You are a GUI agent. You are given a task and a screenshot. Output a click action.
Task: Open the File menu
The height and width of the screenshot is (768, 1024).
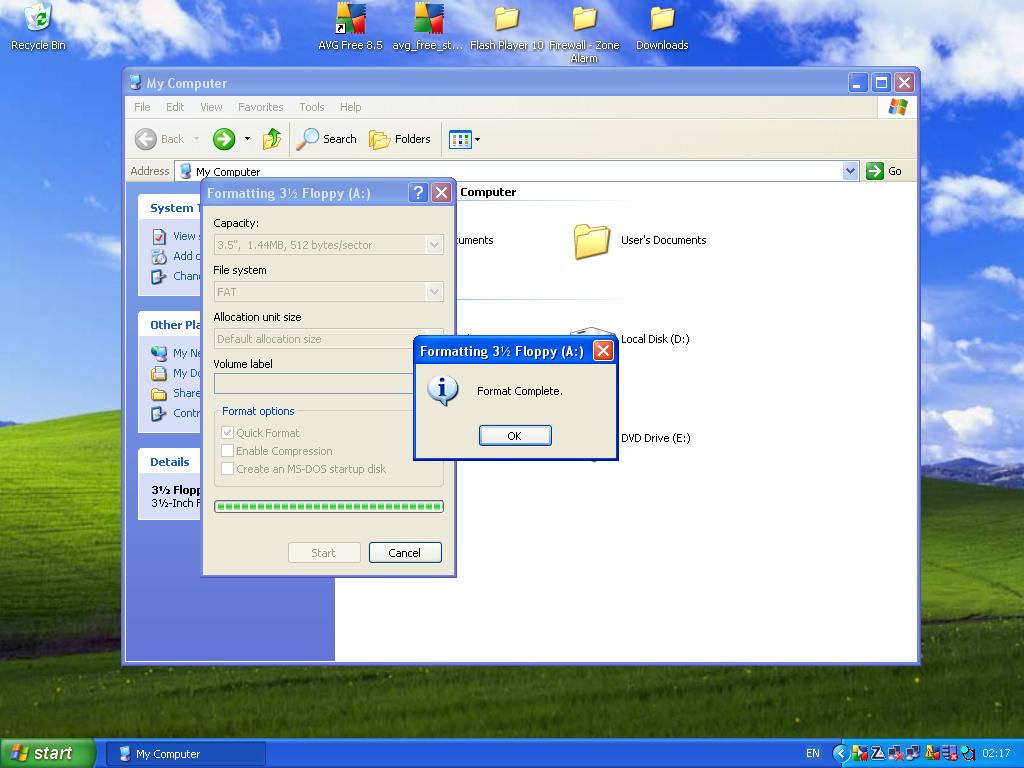tap(142, 107)
